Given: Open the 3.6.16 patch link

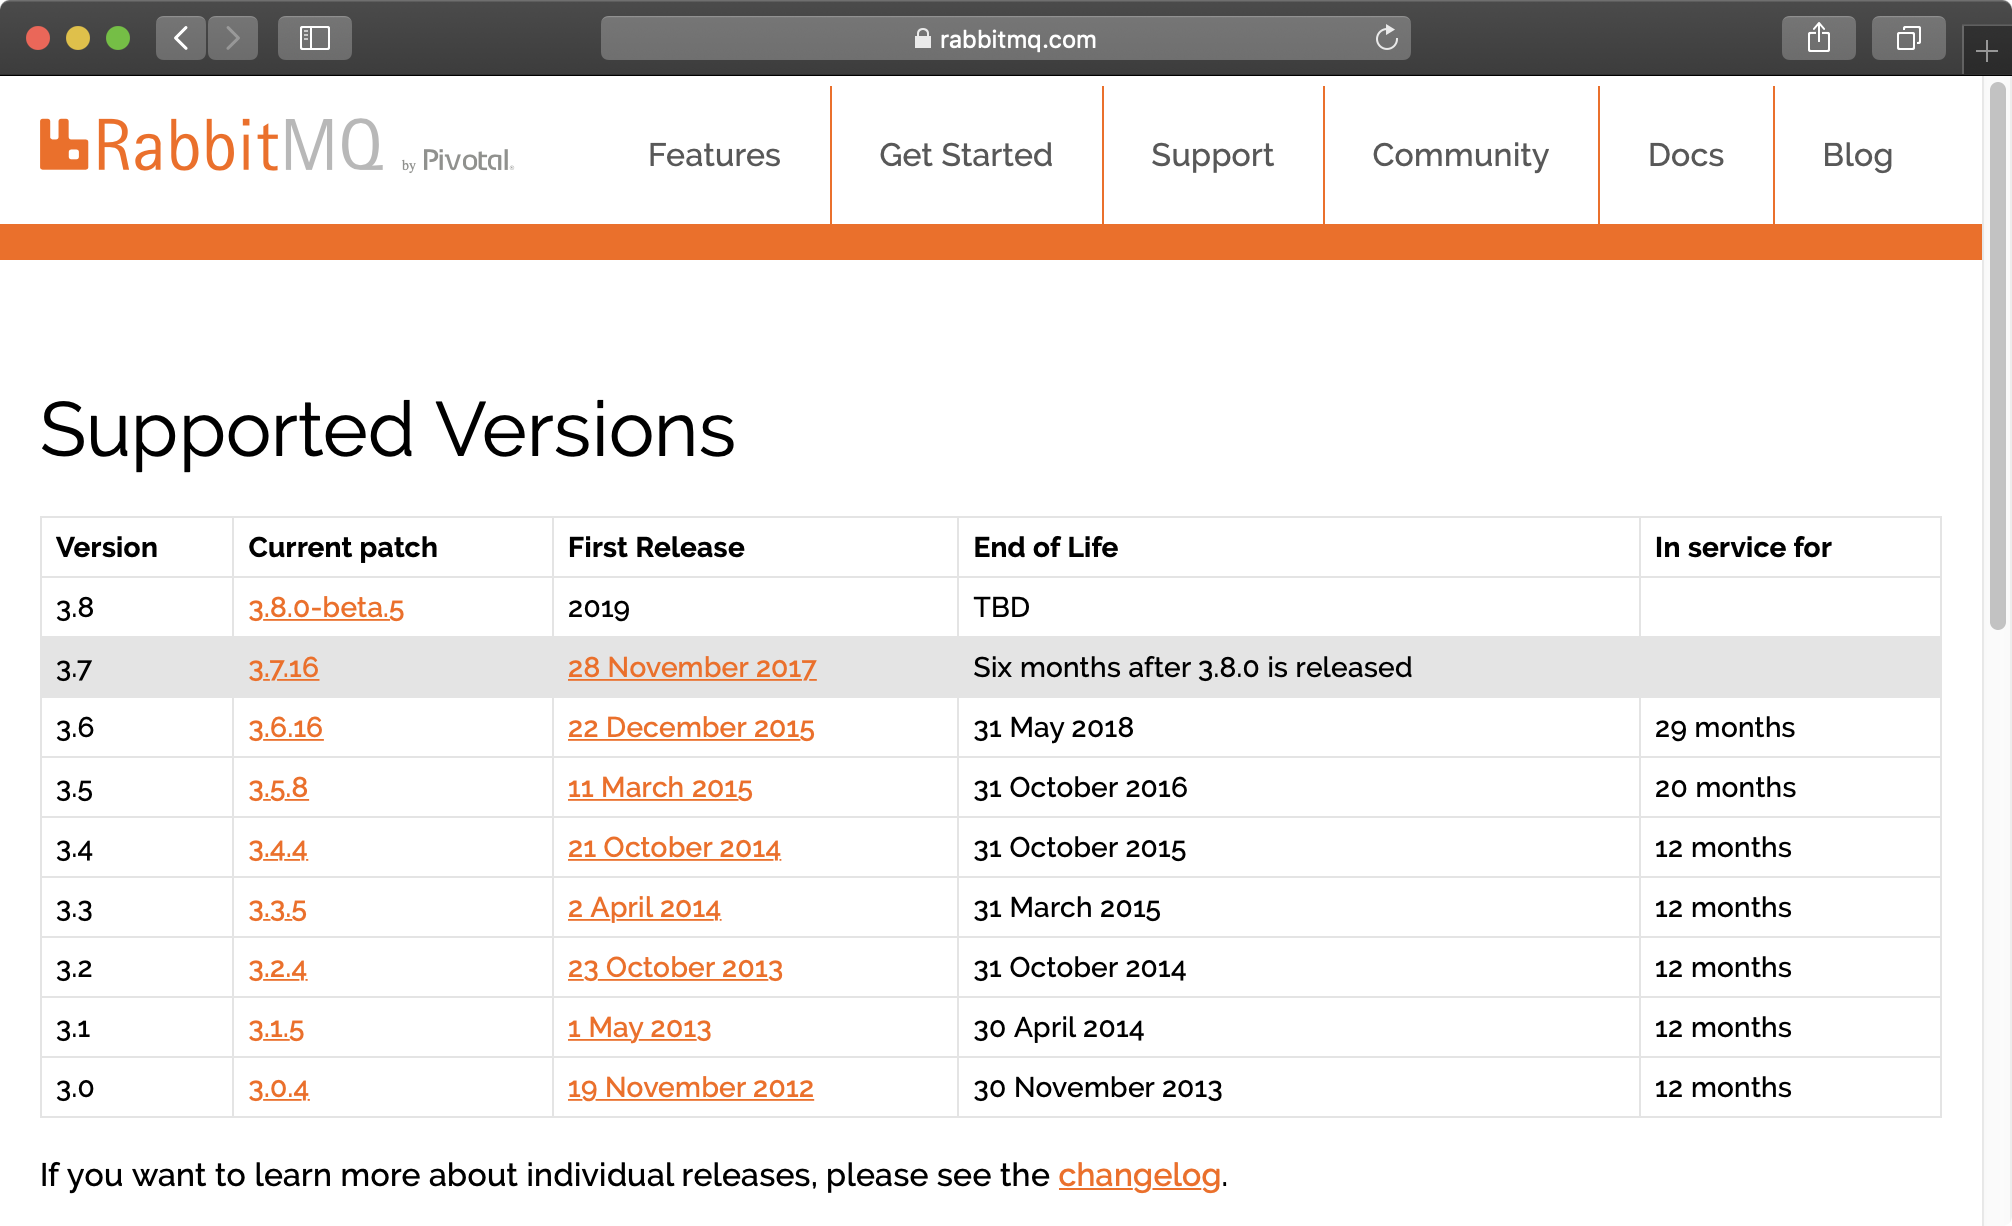Looking at the screenshot, I should 286,727.
